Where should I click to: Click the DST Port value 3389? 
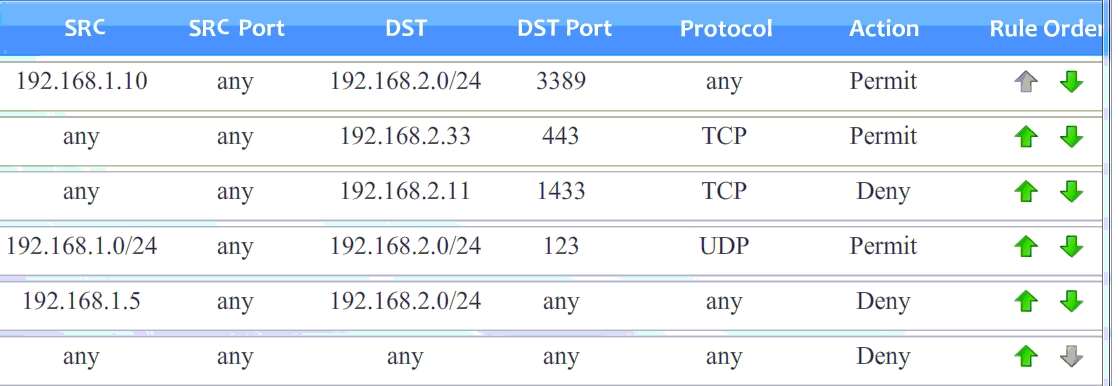(x=561, y=81)
